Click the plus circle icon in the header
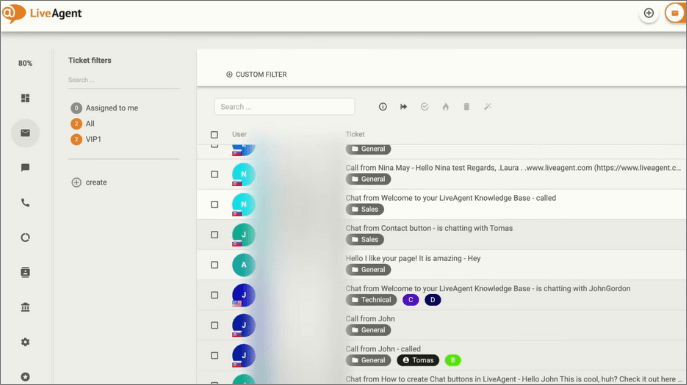Image resolution: width=687 pixels, height=385 pixels. click(x=648, y=13)
